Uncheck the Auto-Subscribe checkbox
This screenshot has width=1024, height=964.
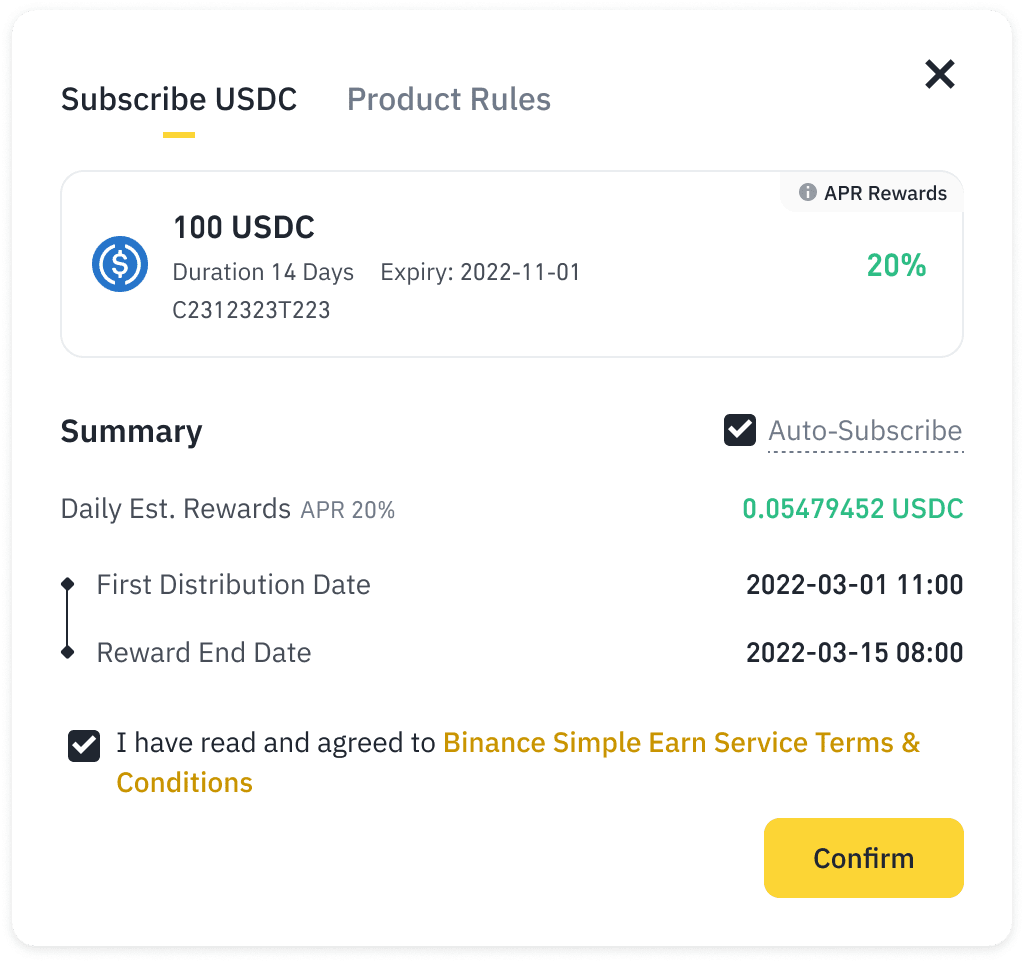(739, 431)
